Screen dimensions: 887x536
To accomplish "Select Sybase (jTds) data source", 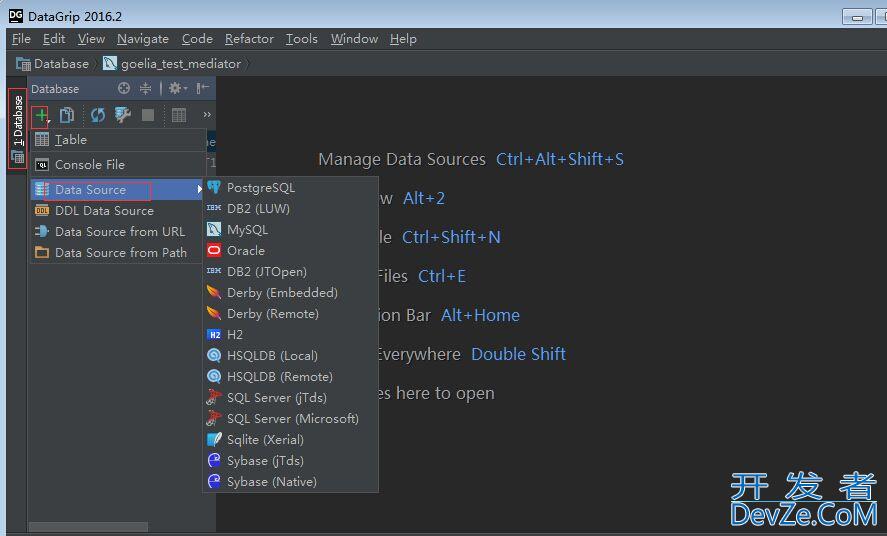I will pos(291,460).
